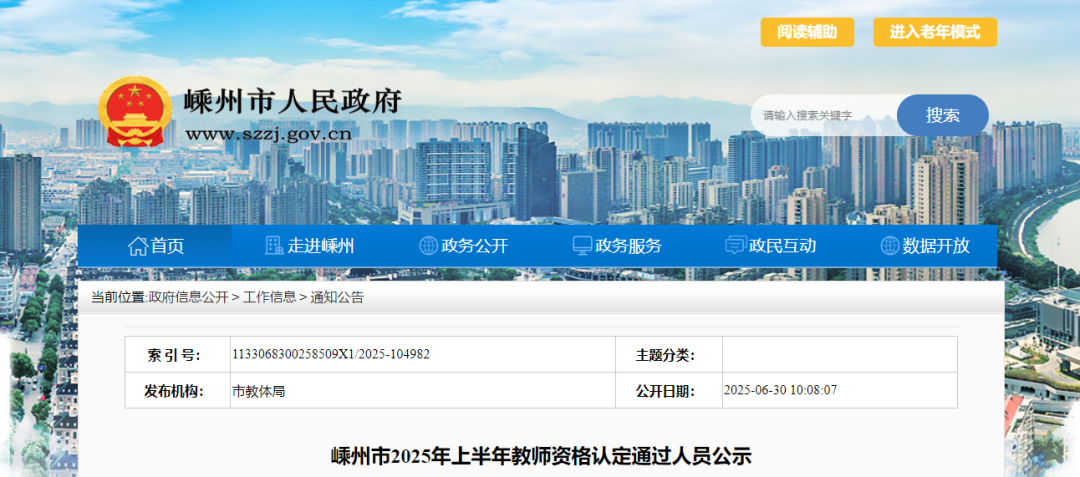The image size is (1080, 477).
Task: Click the monitor icon beside 政务服务
Action: point(582,246)
